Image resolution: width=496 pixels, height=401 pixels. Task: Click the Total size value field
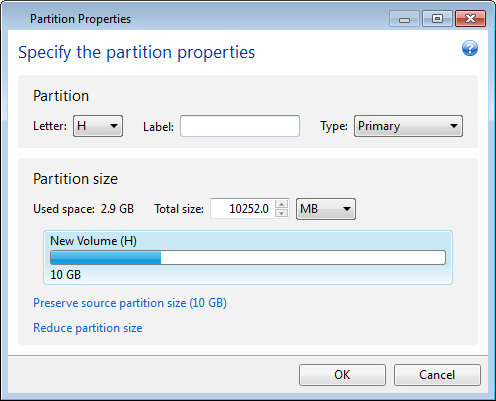(243, 209)
